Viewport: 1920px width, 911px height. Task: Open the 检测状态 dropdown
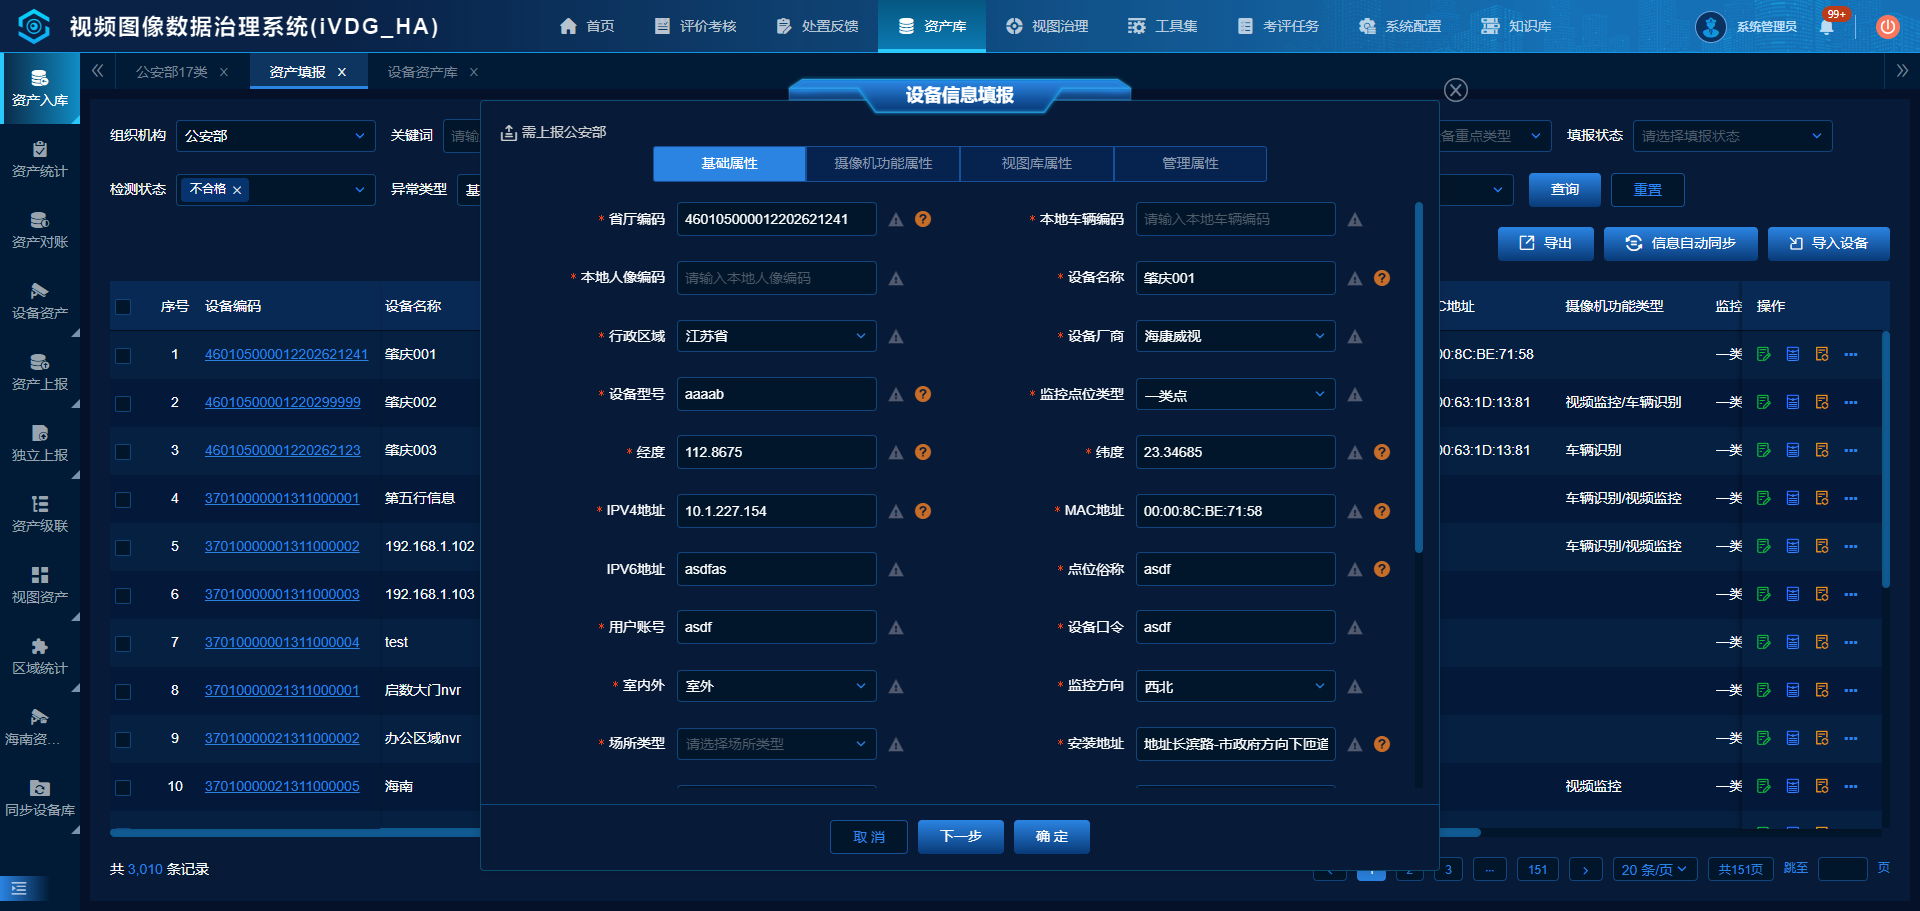click(x=276, y=190)
